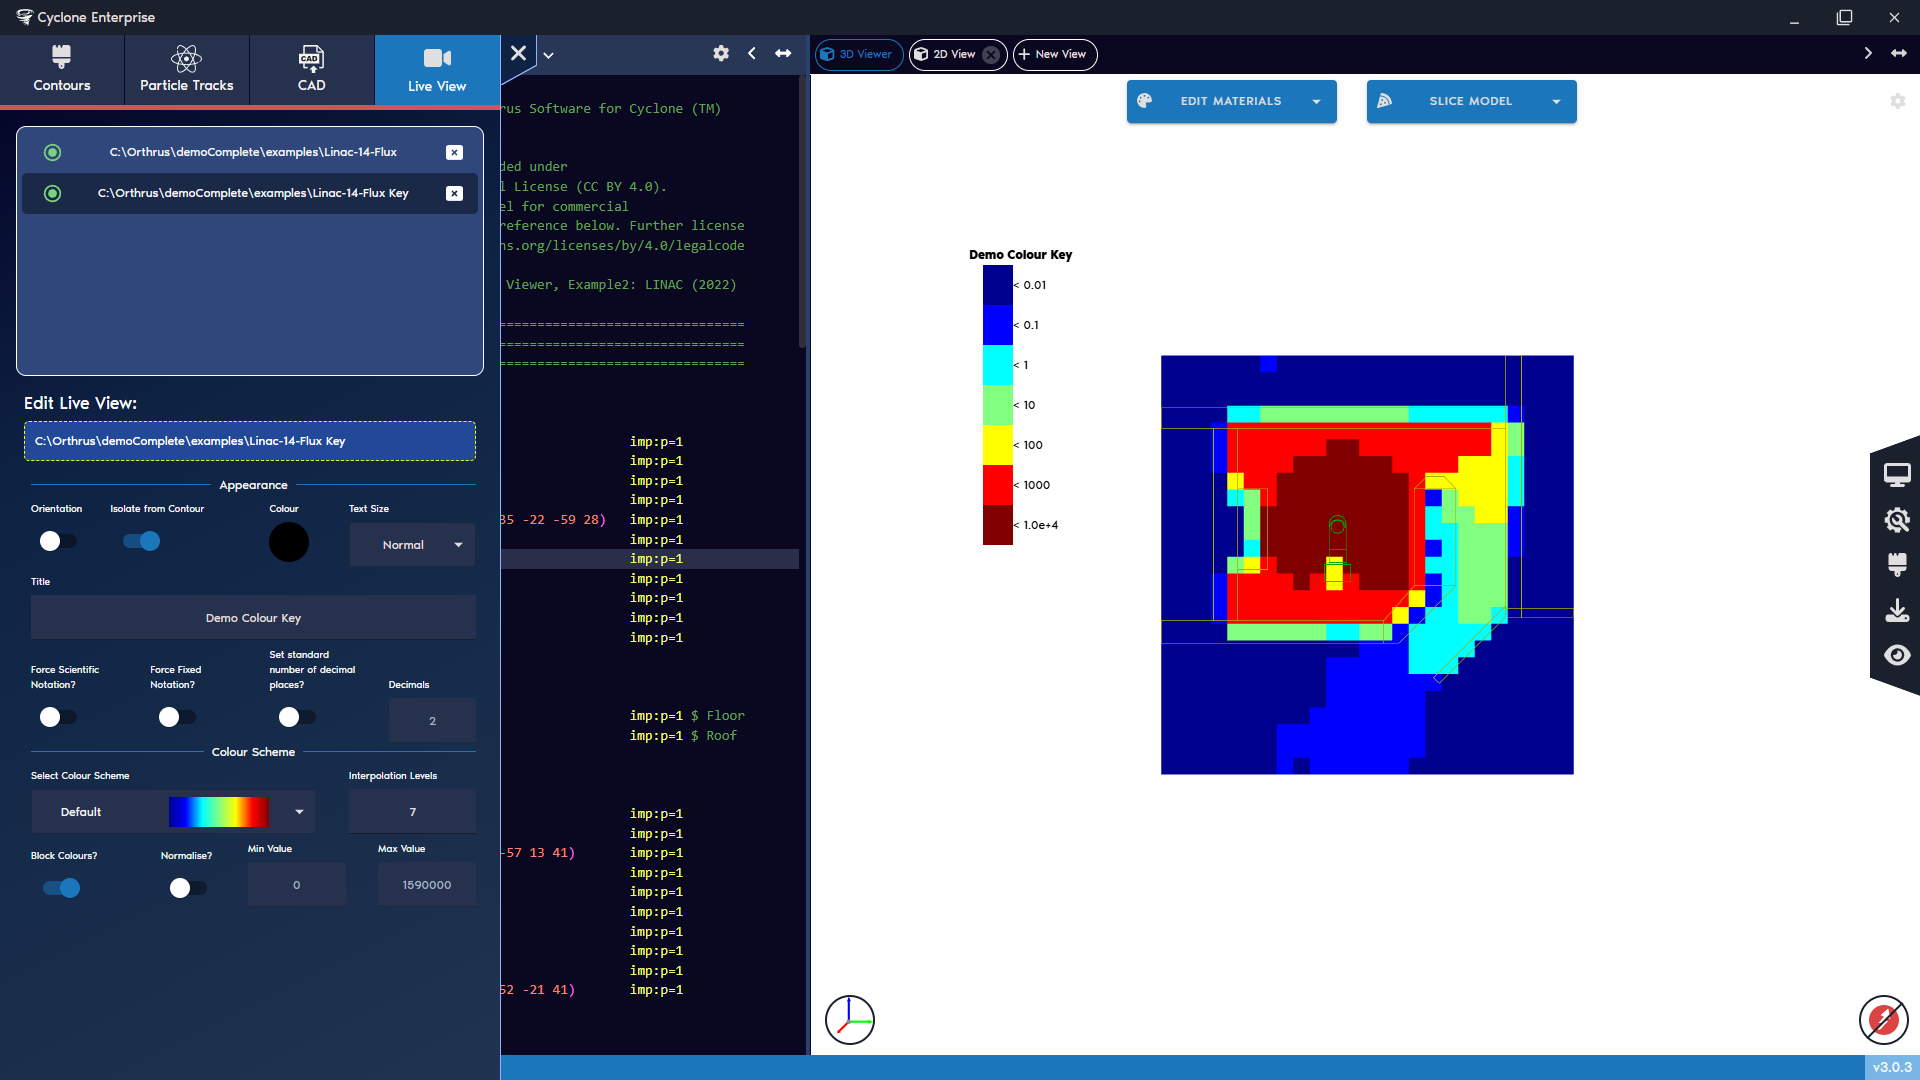
Task: Select the Particle Tracks tool
Action: 186,68
